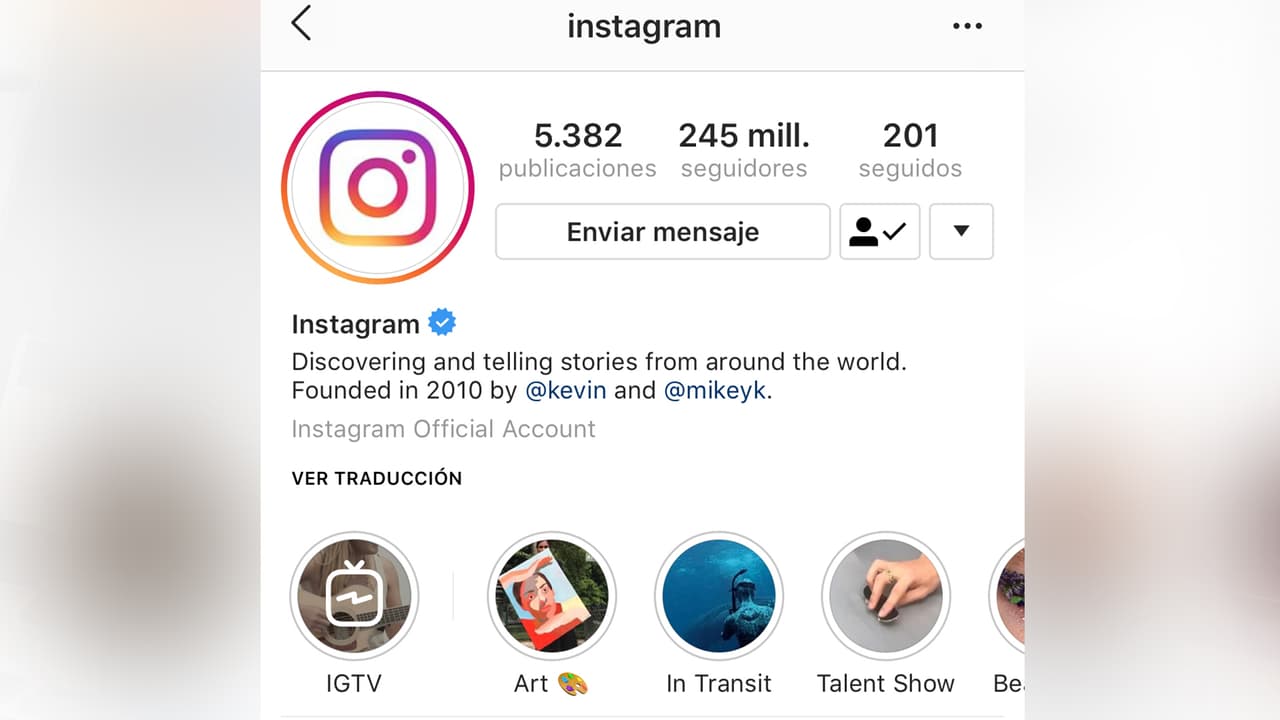View the 201 seguidos list
Screen dimensions: 1280x720
pyautogui.click(x=910, y=150)
